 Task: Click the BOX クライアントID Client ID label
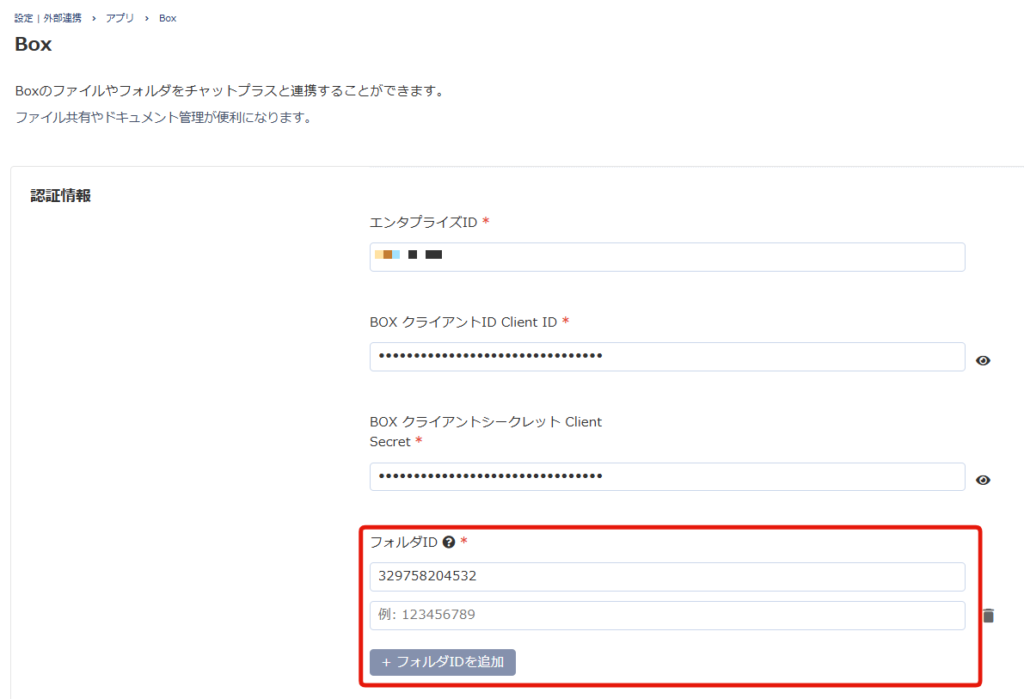463,322
